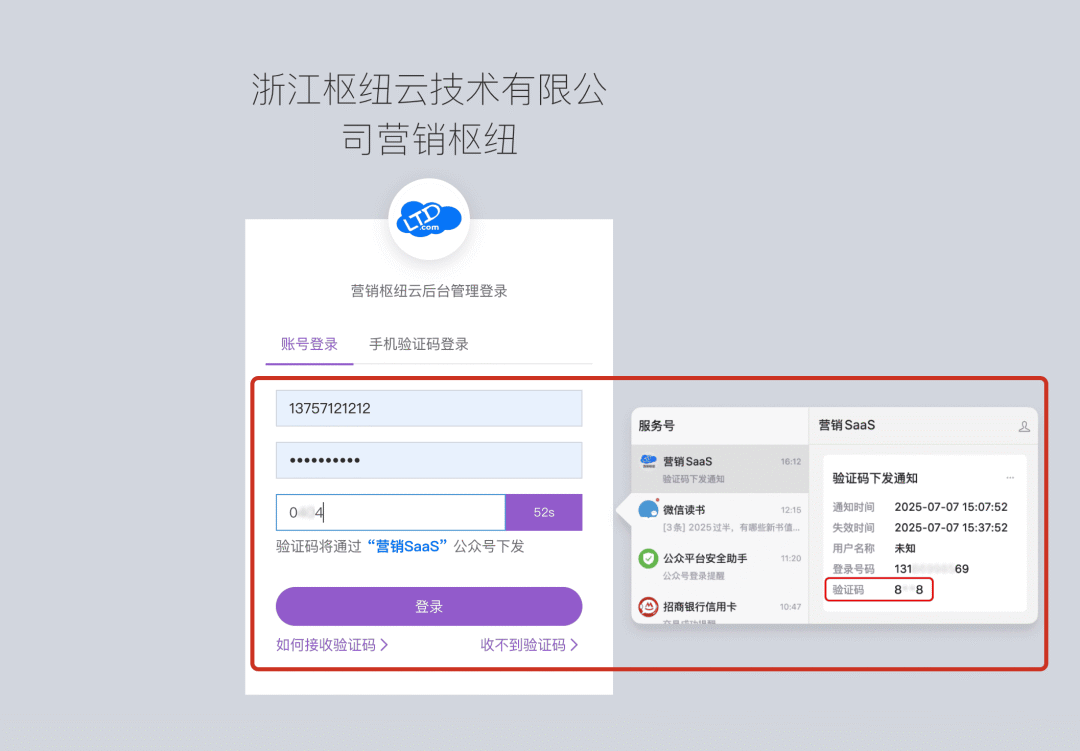Open 如何接收验证码 help link
Viewport: 1080px width, 751px height.
[x=332, y=645]
